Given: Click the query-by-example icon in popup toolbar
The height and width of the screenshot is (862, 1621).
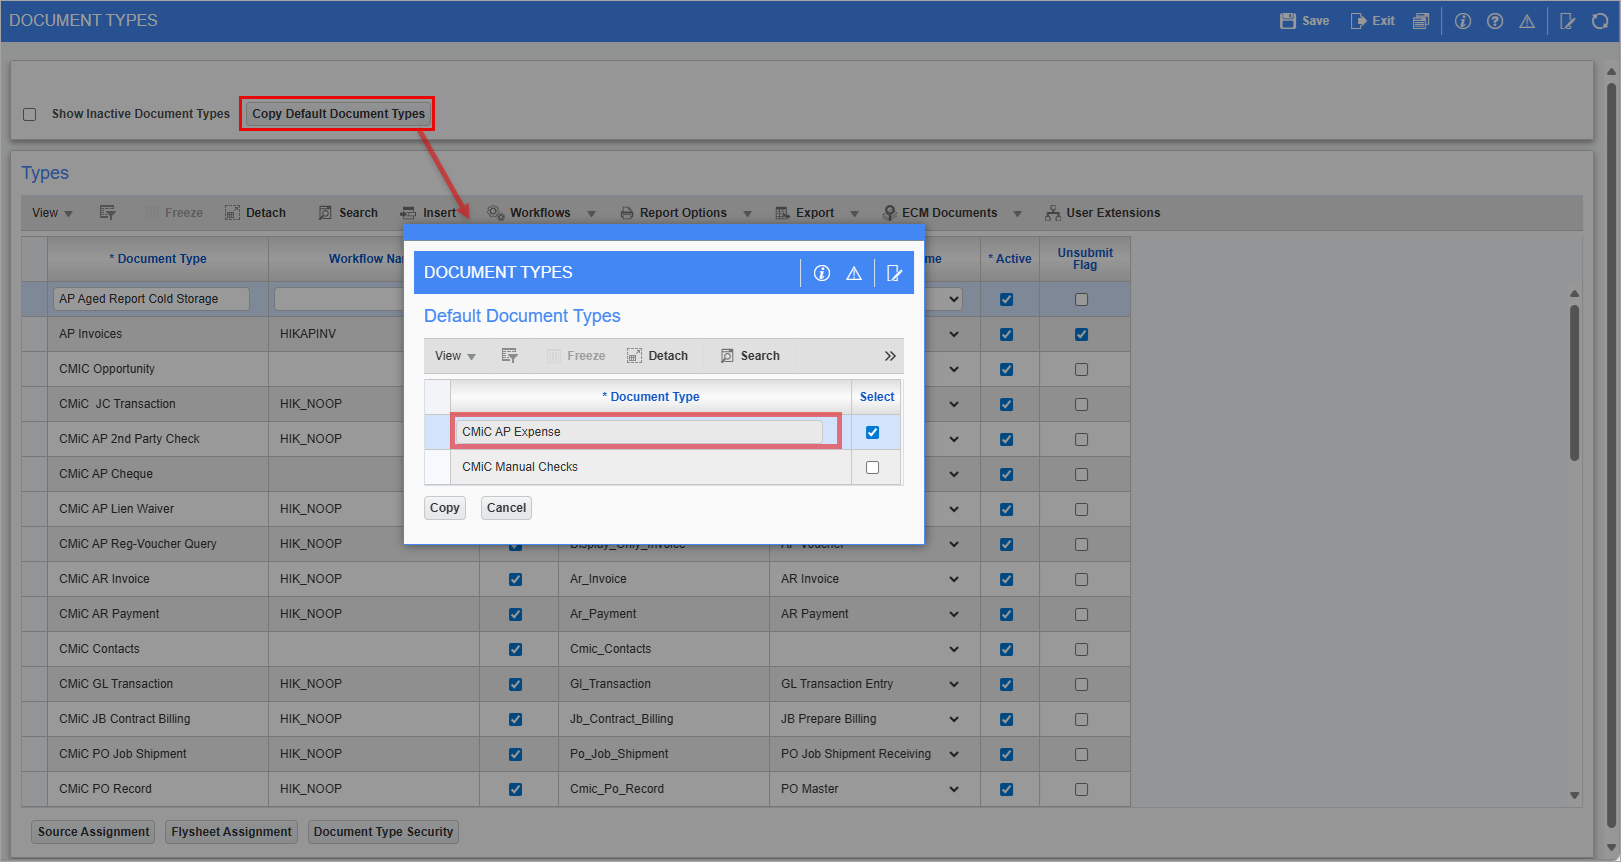Looking at the screenshot, I should click(x=510, y=356).
